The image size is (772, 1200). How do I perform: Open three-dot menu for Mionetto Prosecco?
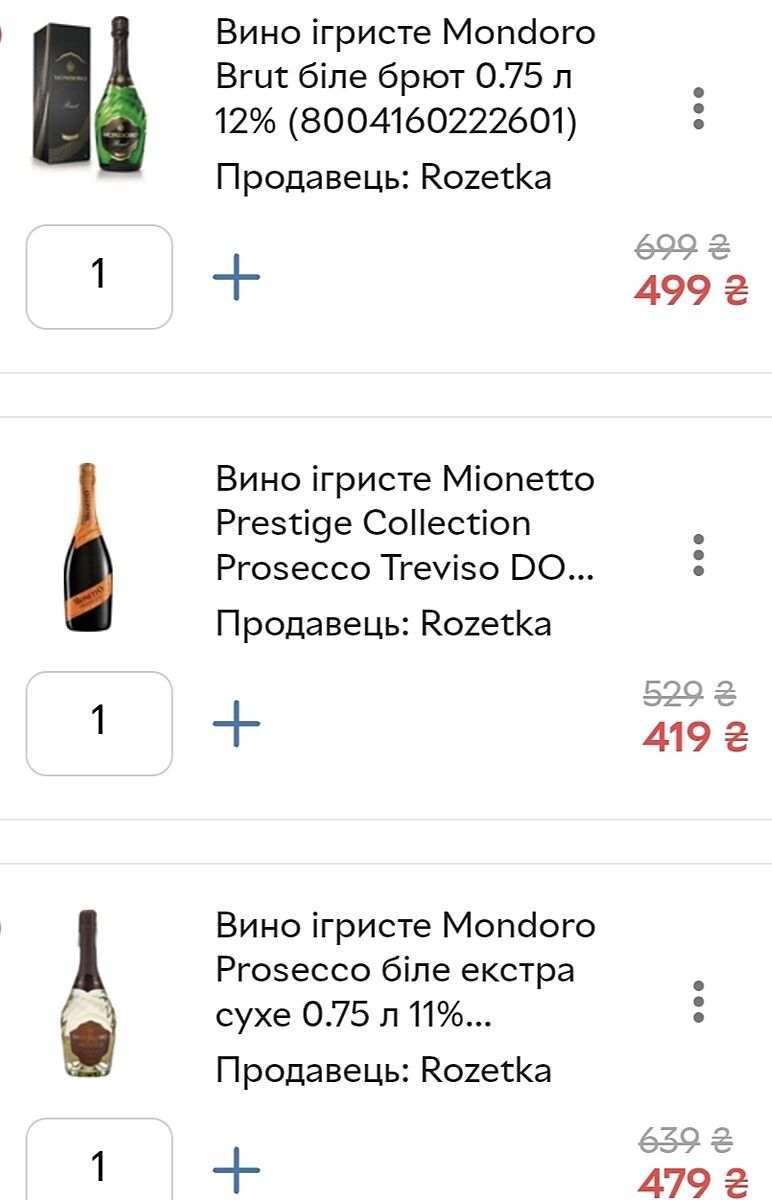coord(698,555)
